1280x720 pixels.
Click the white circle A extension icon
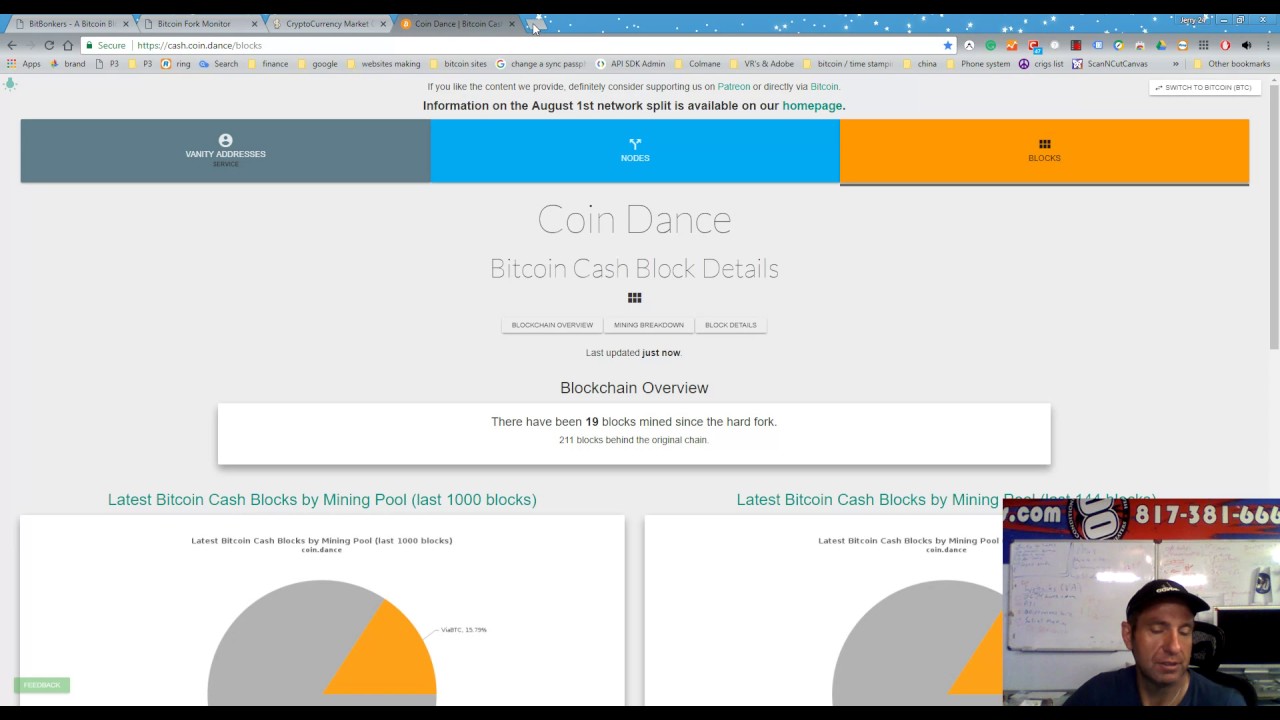click(x=969, y=45)
